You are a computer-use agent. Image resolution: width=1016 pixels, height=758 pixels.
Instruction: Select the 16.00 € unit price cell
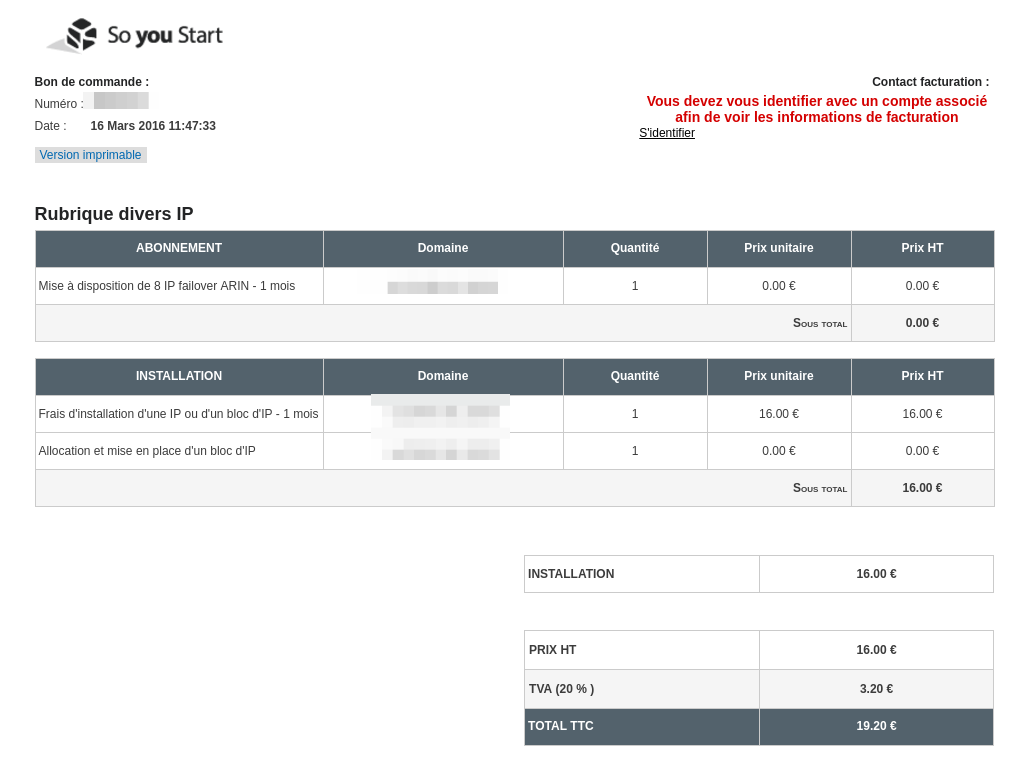[779, 414]
